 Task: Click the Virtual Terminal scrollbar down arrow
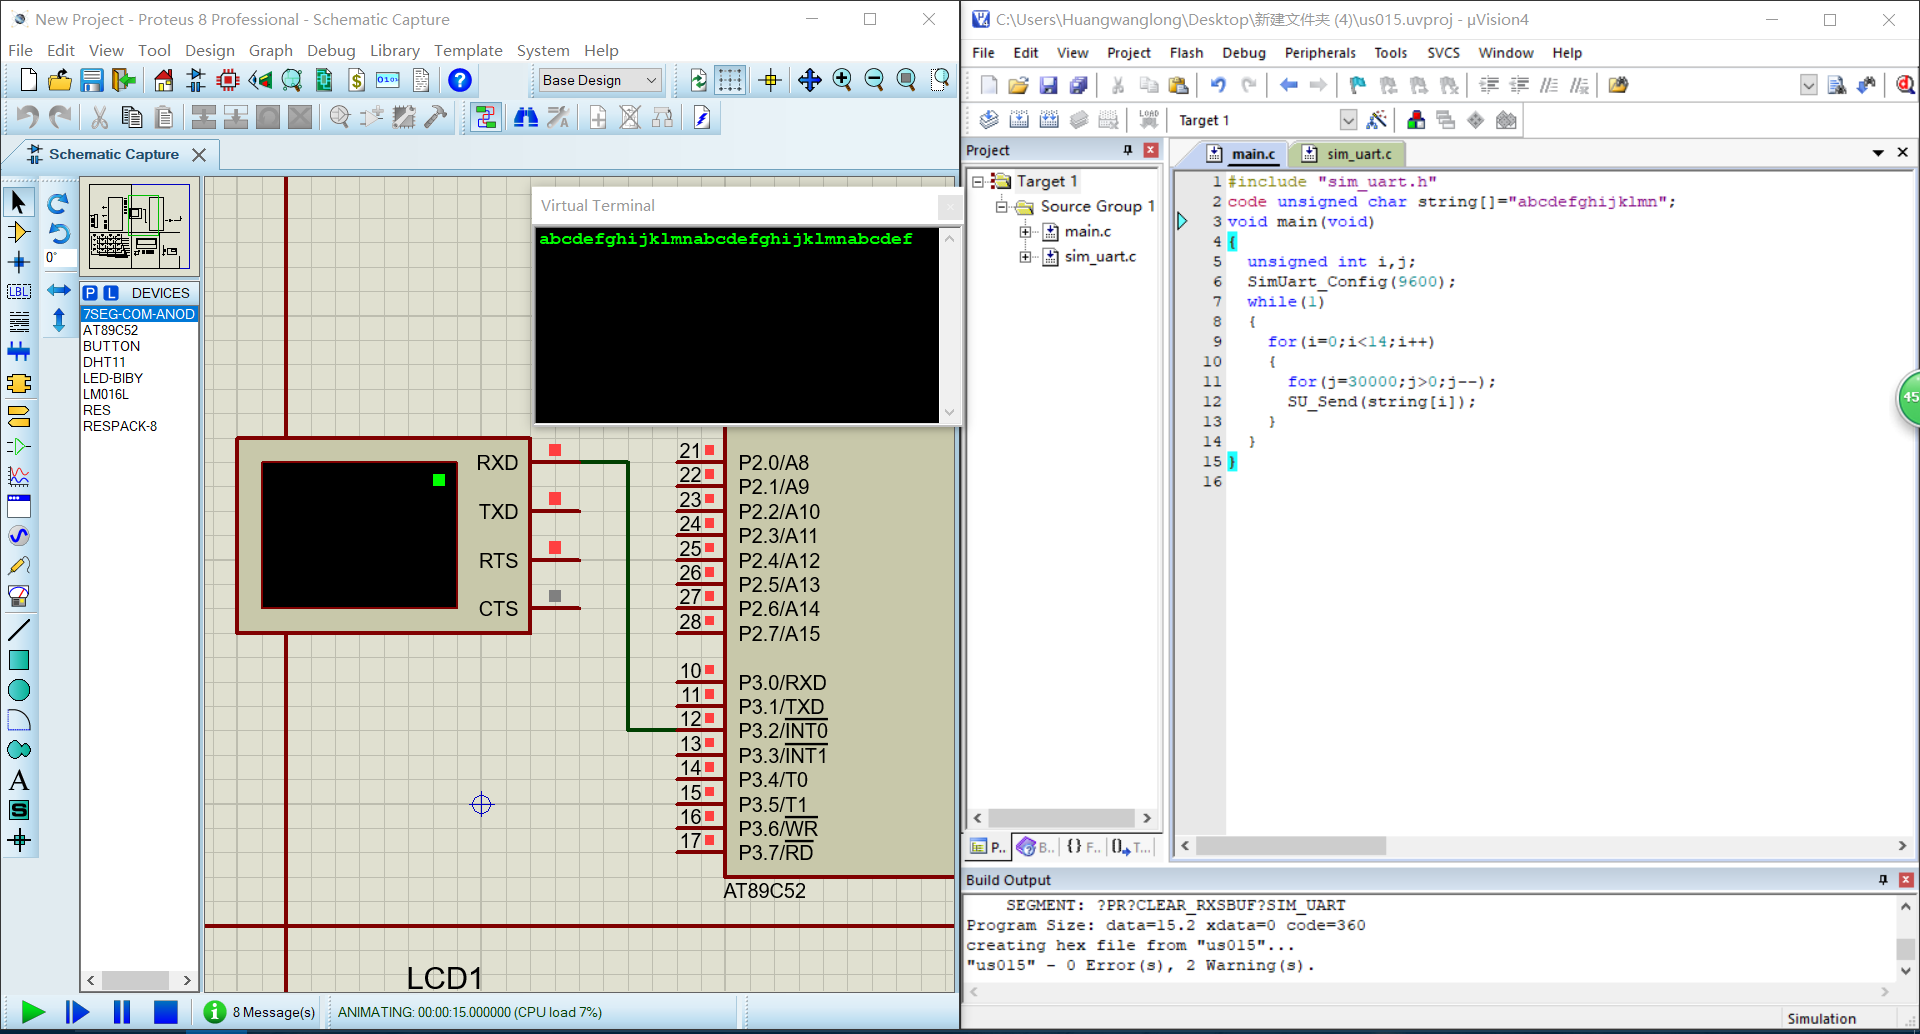949,412
